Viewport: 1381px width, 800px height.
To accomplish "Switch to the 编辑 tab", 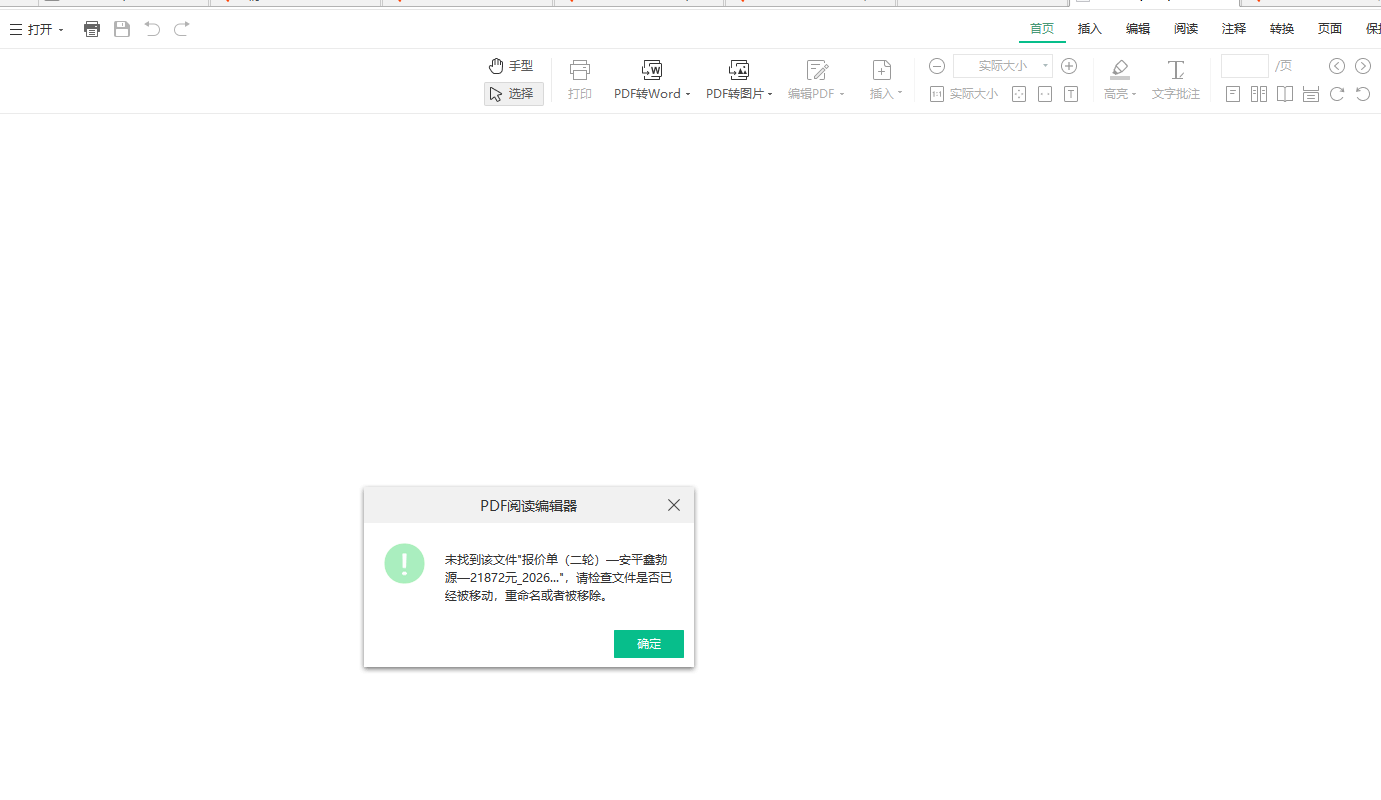I will click(1138, 29).
